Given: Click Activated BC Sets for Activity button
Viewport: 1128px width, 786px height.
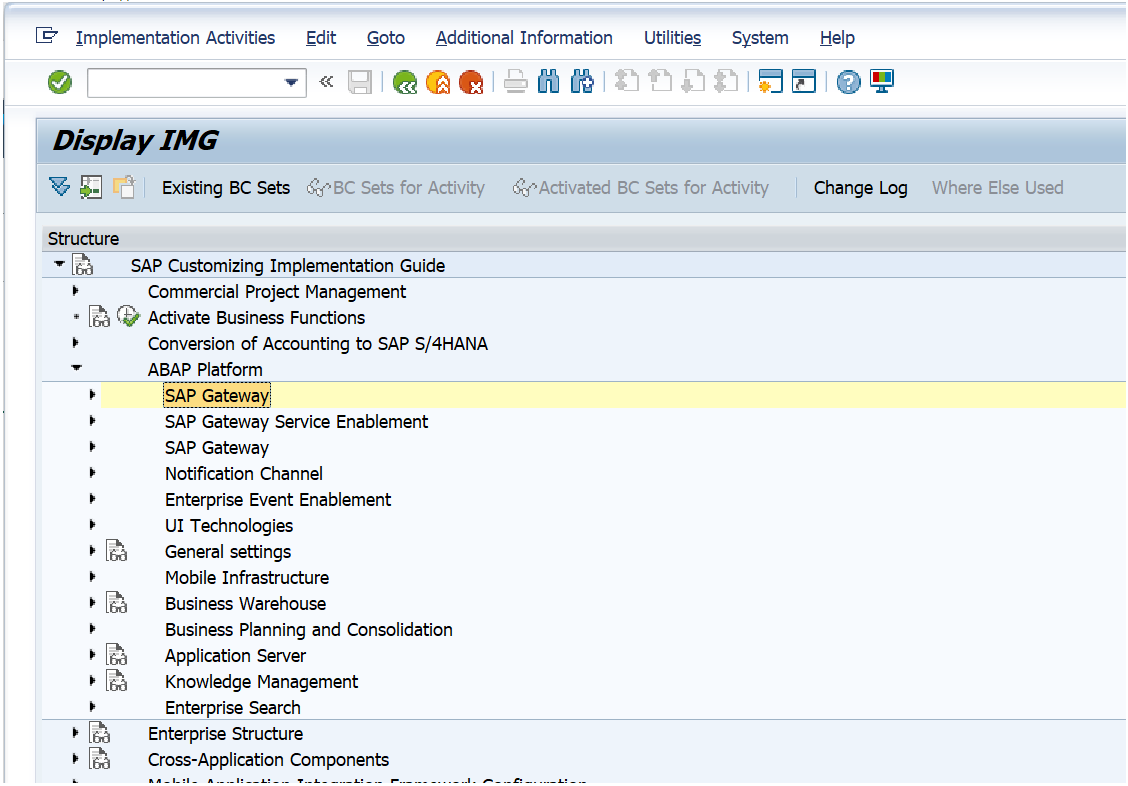Looking at the screenshot, I should point(640,188).
